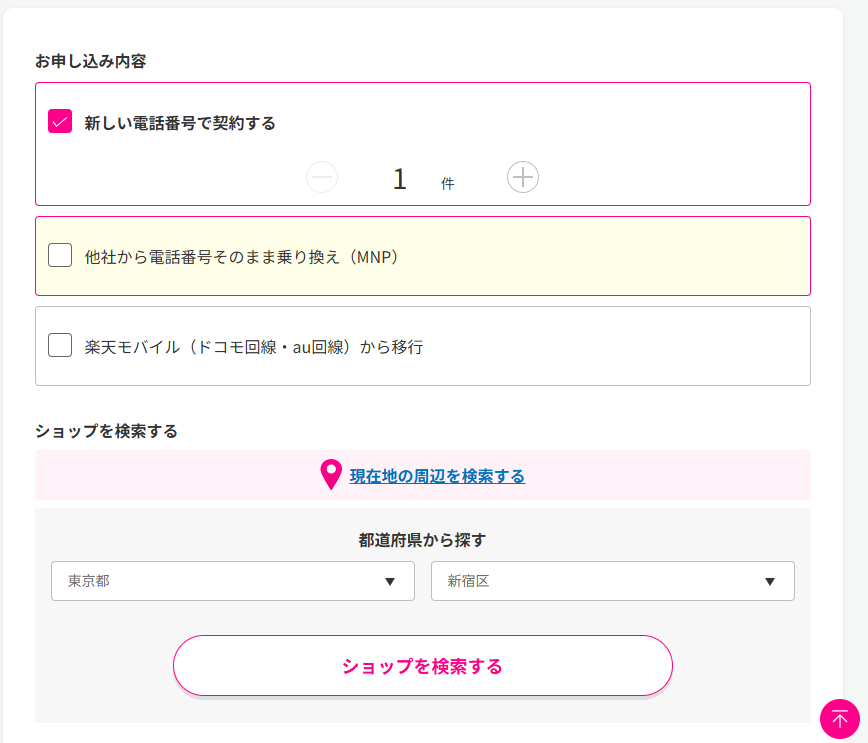This screenshot has width=868, height=743.
Task: Click the お申し込み内容 section heading
Action: (x=91, y=61)
